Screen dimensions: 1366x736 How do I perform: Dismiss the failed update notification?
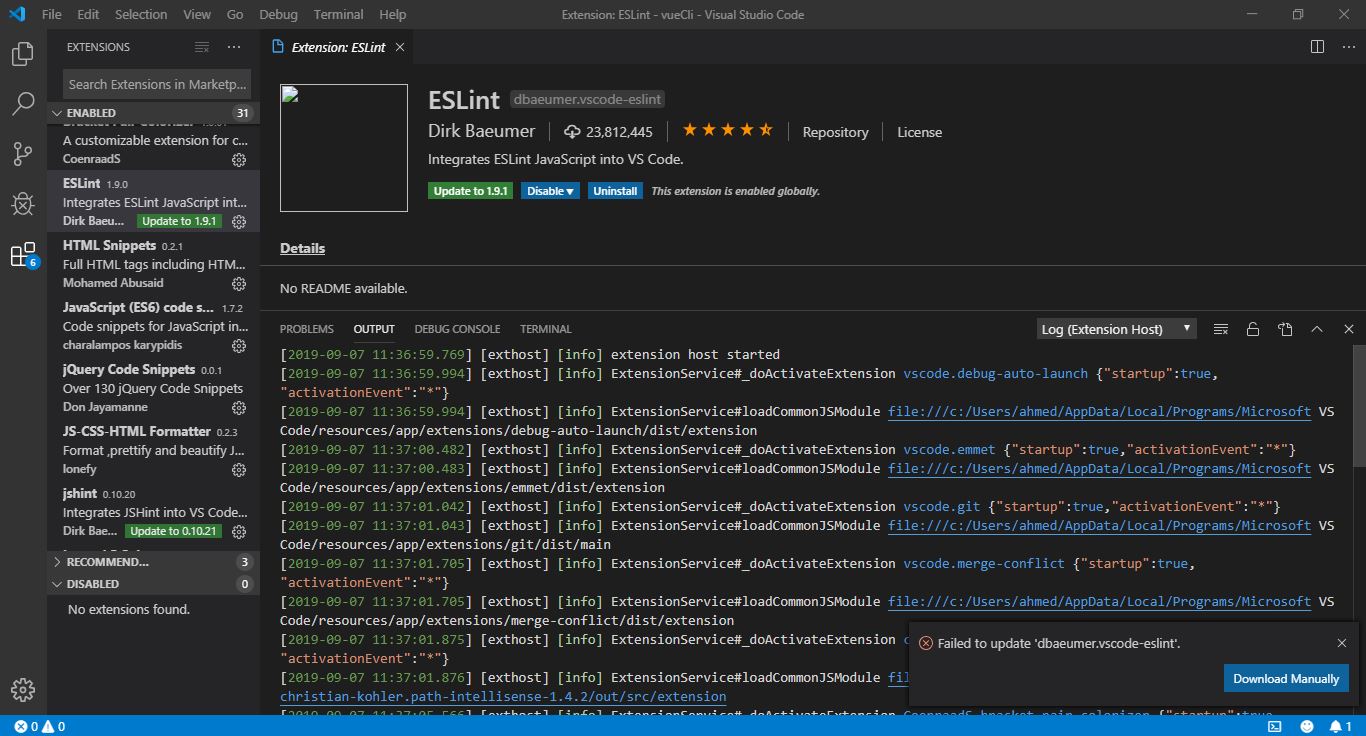(1342, 643)
